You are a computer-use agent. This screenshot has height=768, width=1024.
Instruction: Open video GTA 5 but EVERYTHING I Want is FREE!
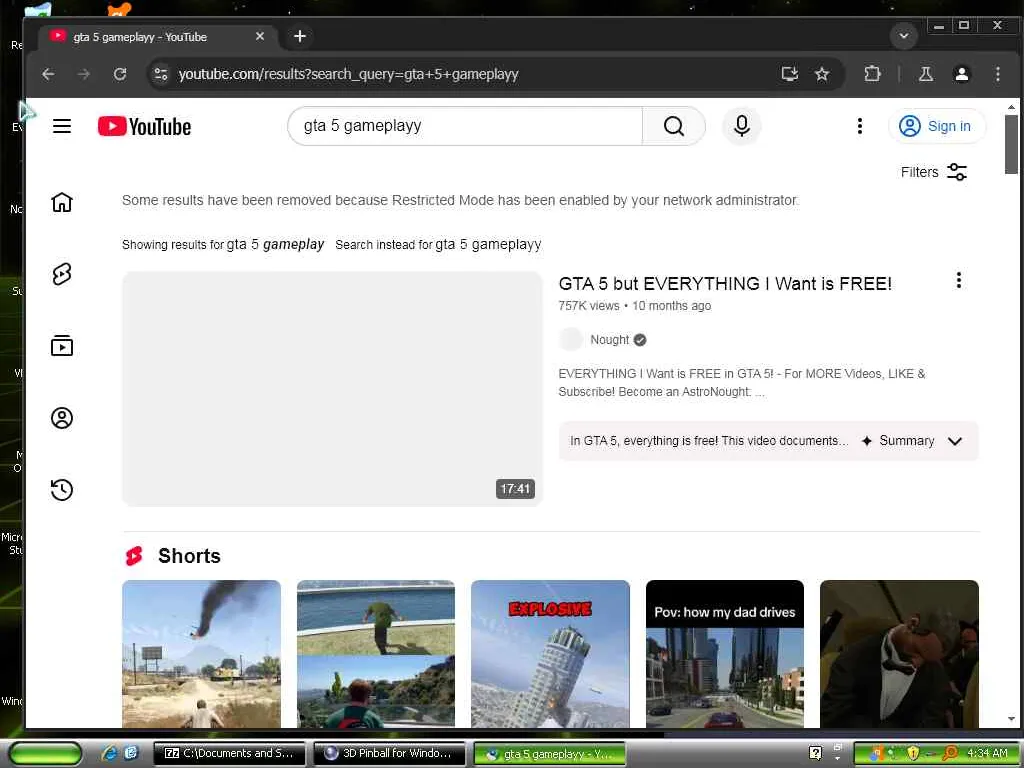tap(725, 283)
